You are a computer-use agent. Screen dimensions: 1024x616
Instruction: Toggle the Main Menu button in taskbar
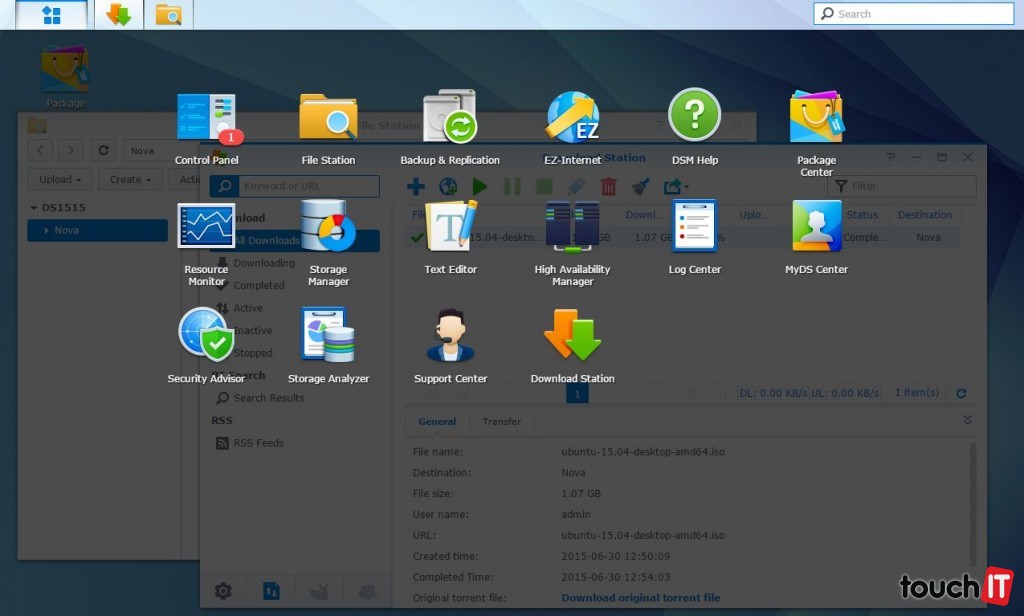coord(51,15)
